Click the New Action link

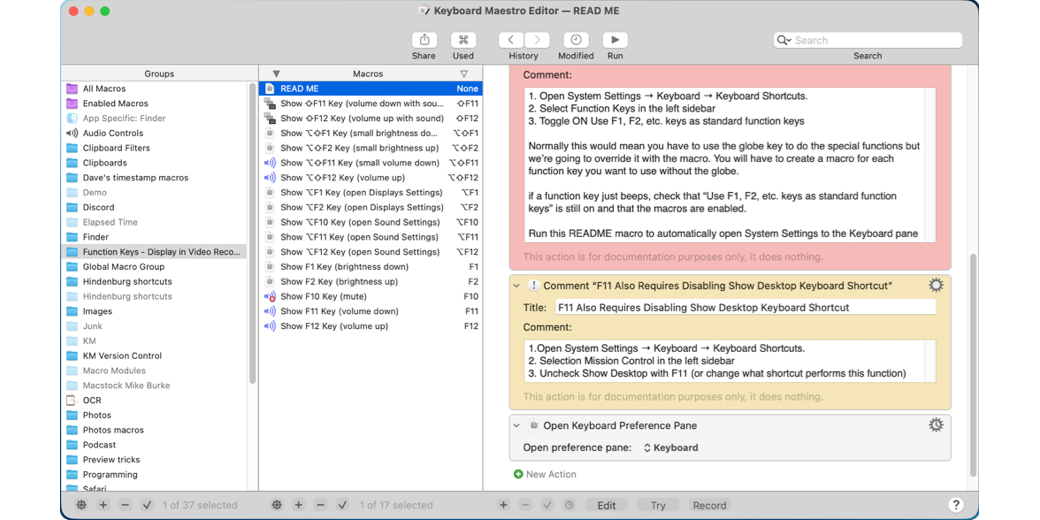coord(551,474)
